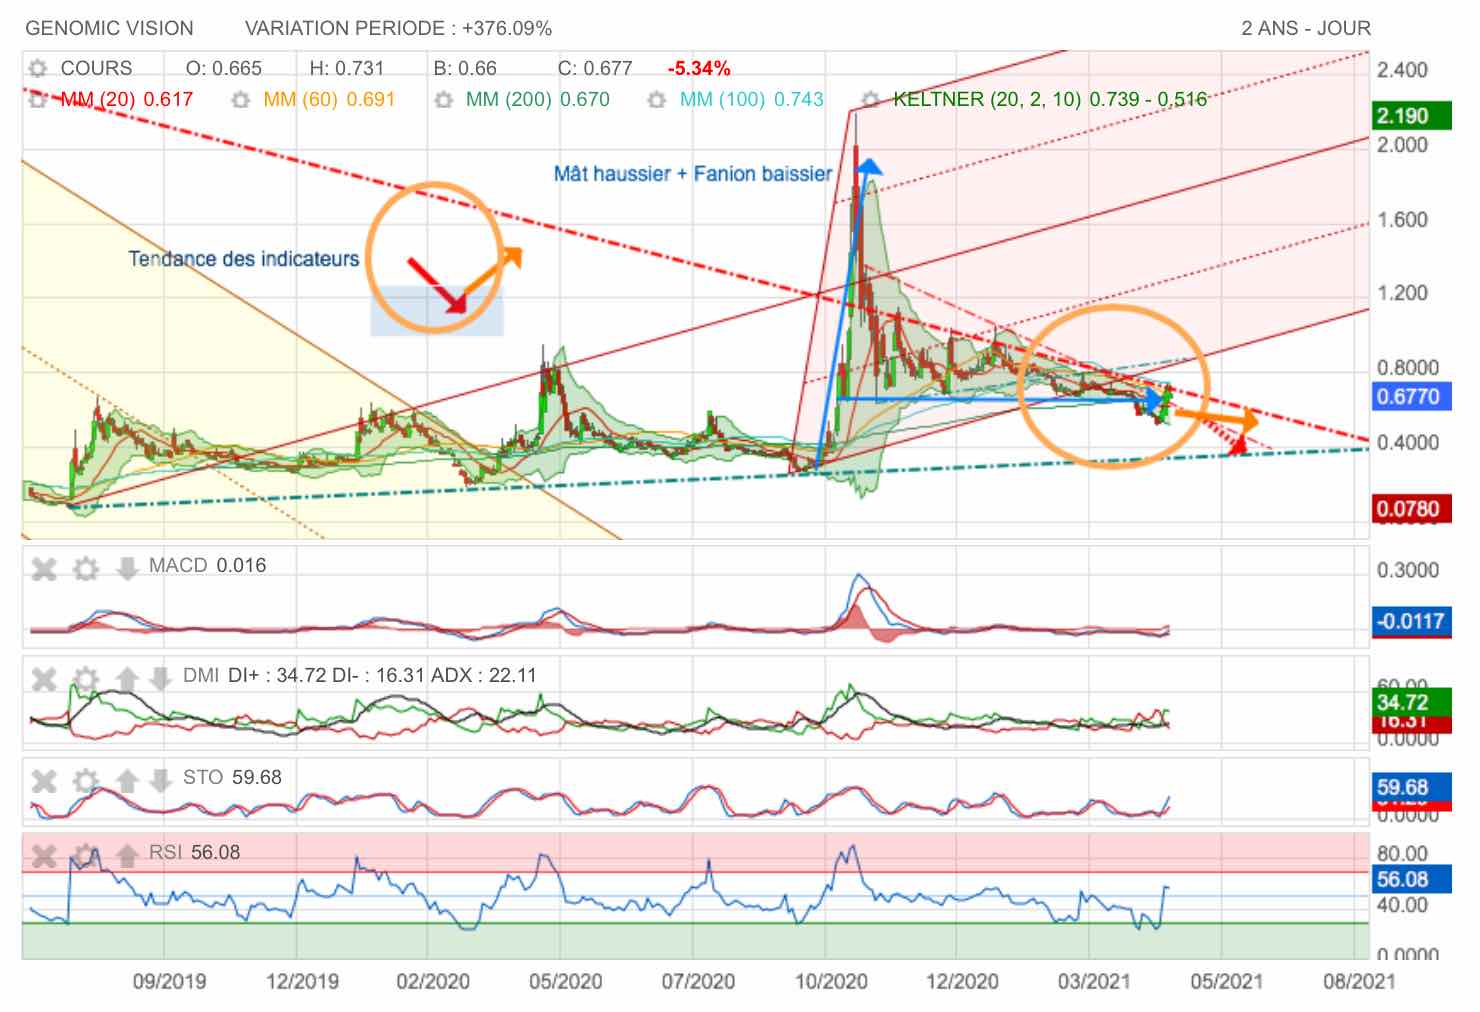Click the 10/2020 date label
This screenshot has width=1480, height=1012.
tap(830, 981)
